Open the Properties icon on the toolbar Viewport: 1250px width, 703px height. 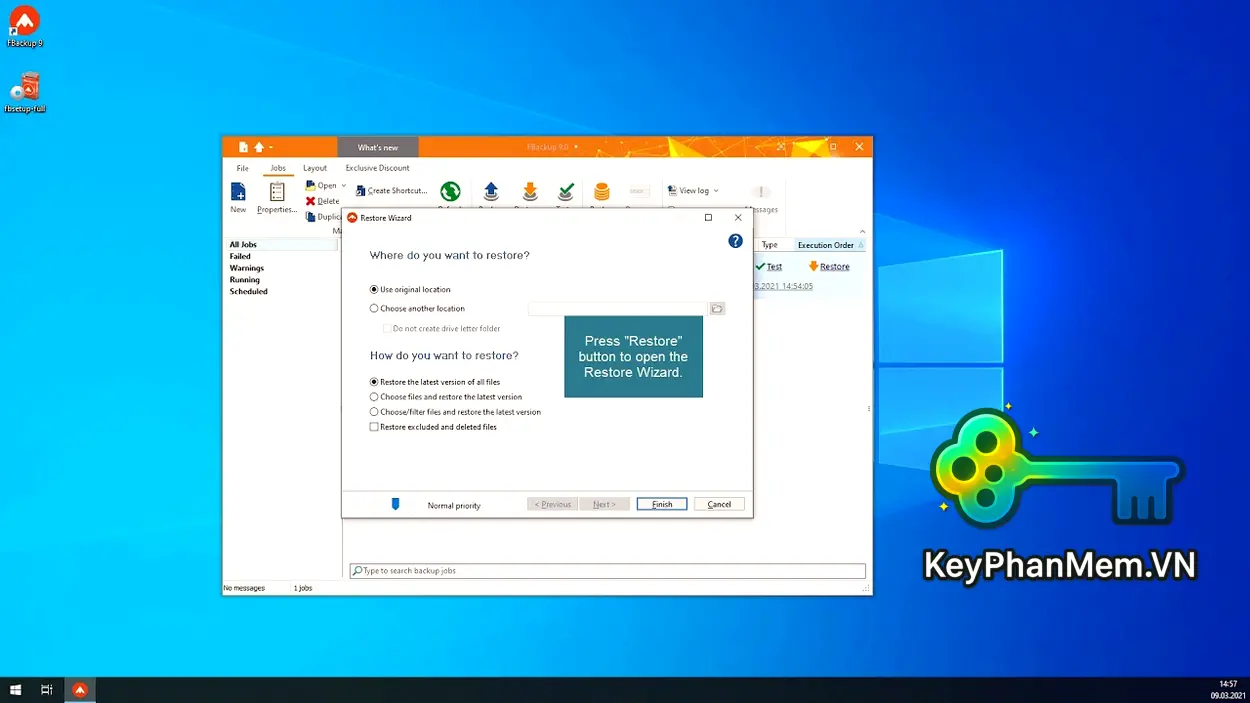point(276,193)
